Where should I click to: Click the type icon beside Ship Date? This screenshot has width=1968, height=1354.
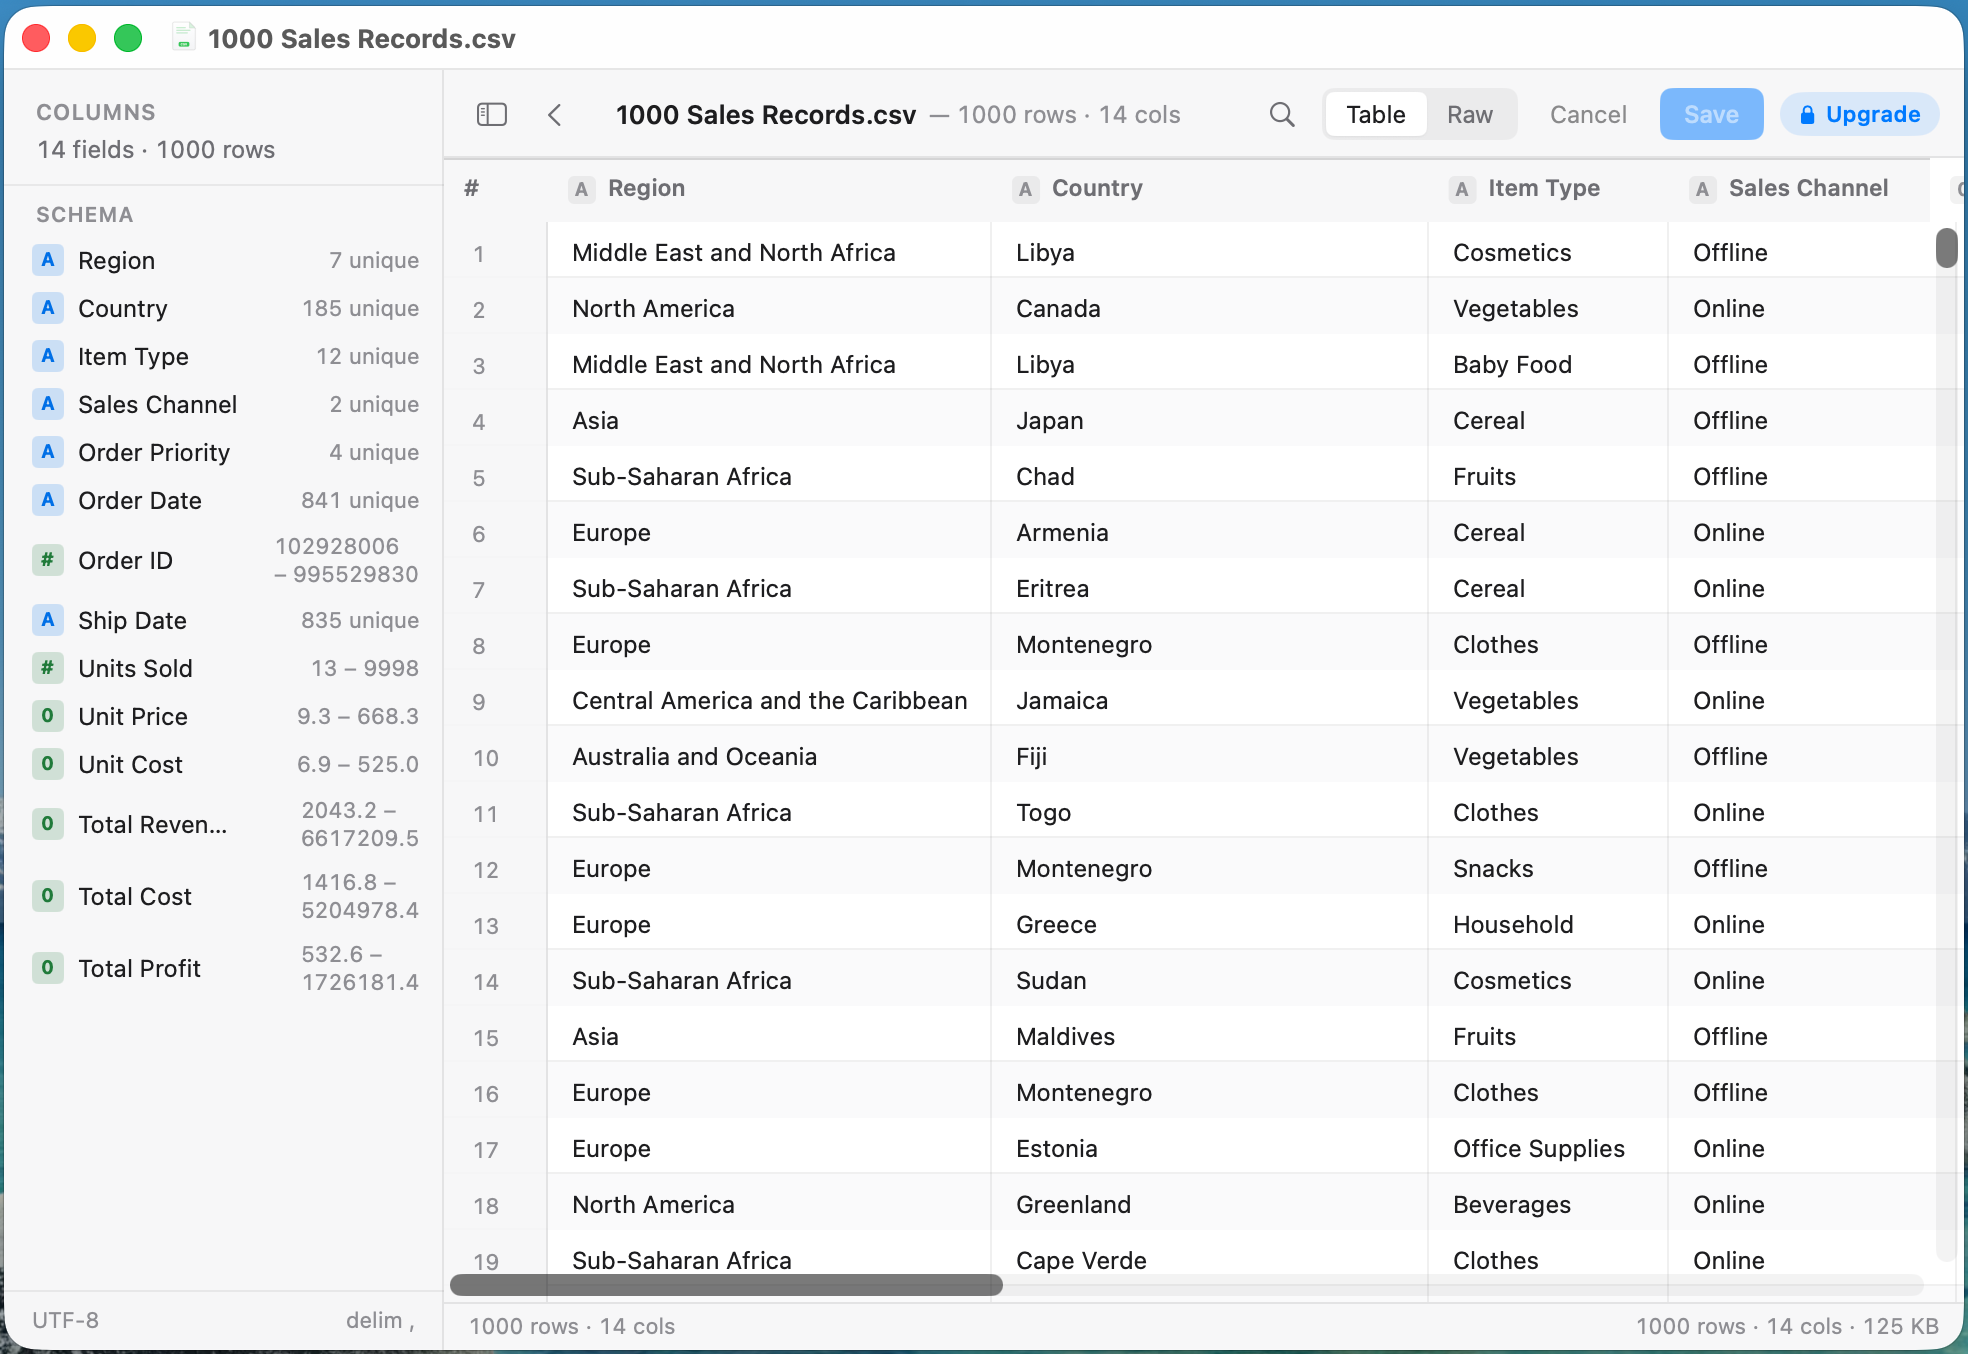coord(47,620)
